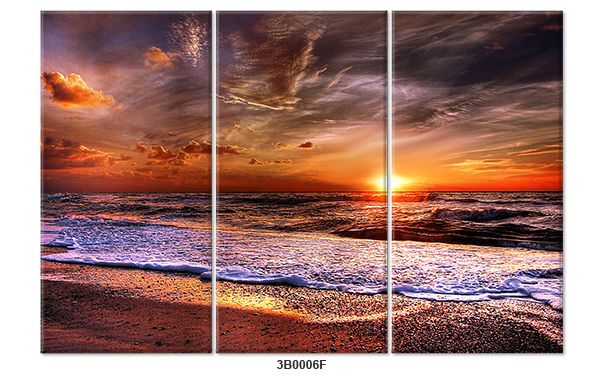Click the bright orange cloud in left panel
The height and width of the screenshot is (377, 600).
coord(77,90)
